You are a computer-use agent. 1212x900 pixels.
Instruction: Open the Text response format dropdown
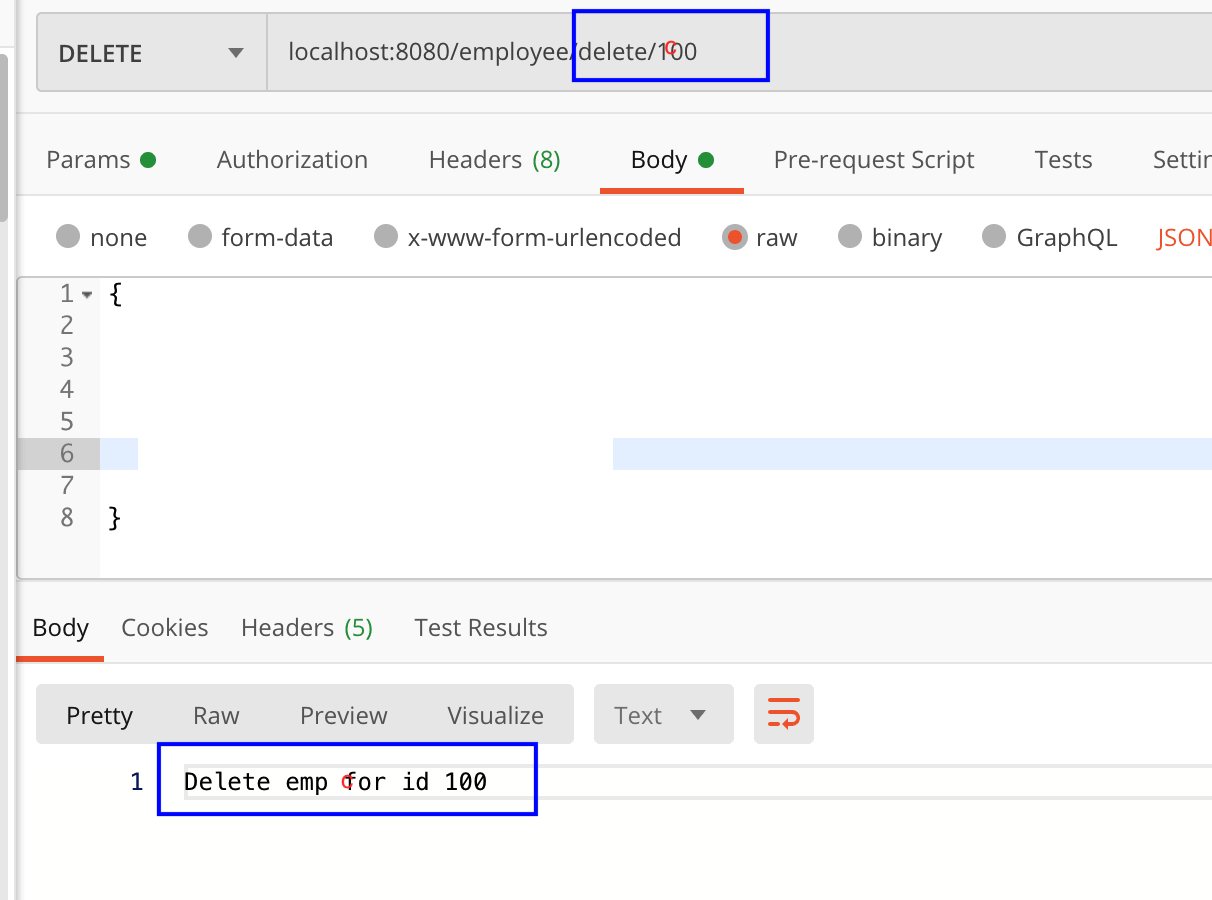(664, 715)
